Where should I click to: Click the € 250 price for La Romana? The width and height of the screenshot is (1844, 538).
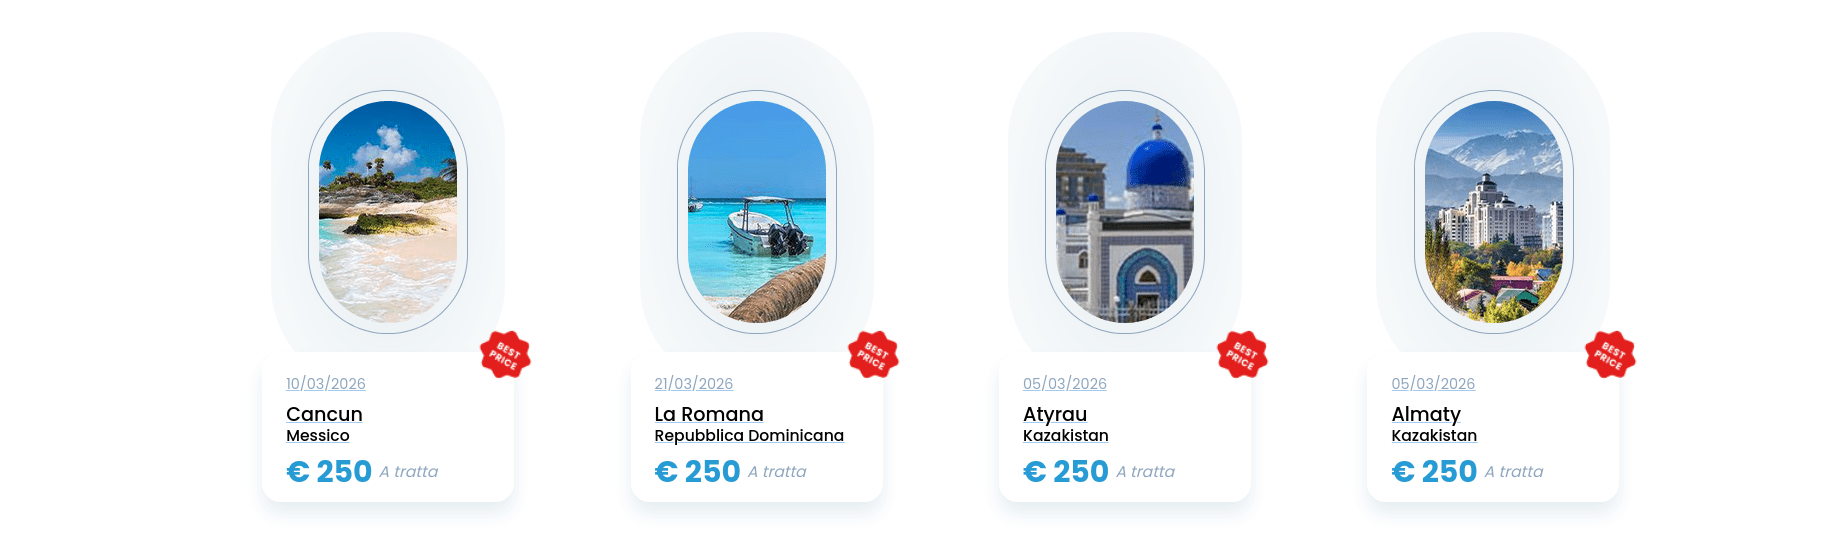697,471
